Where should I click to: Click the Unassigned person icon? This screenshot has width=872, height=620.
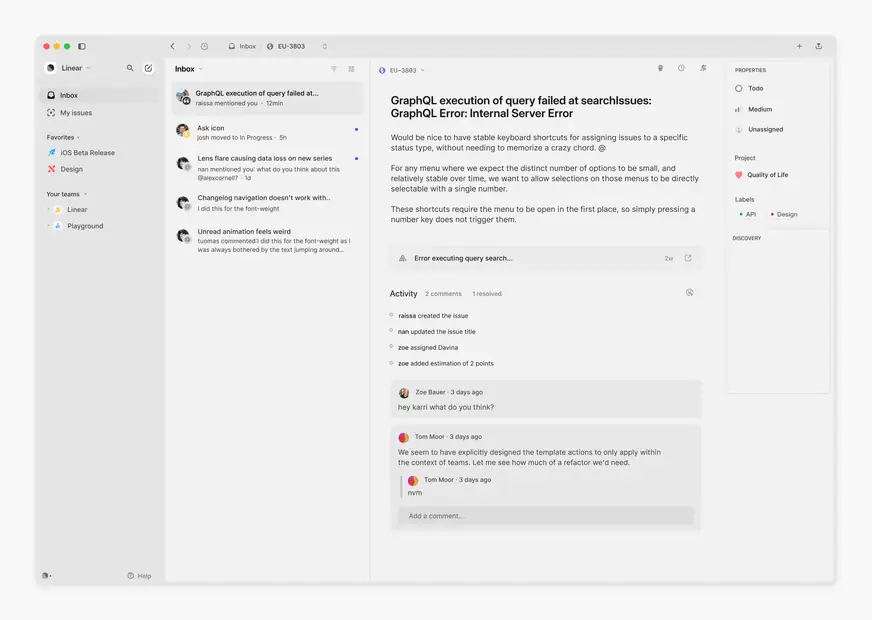pos(739,130)
